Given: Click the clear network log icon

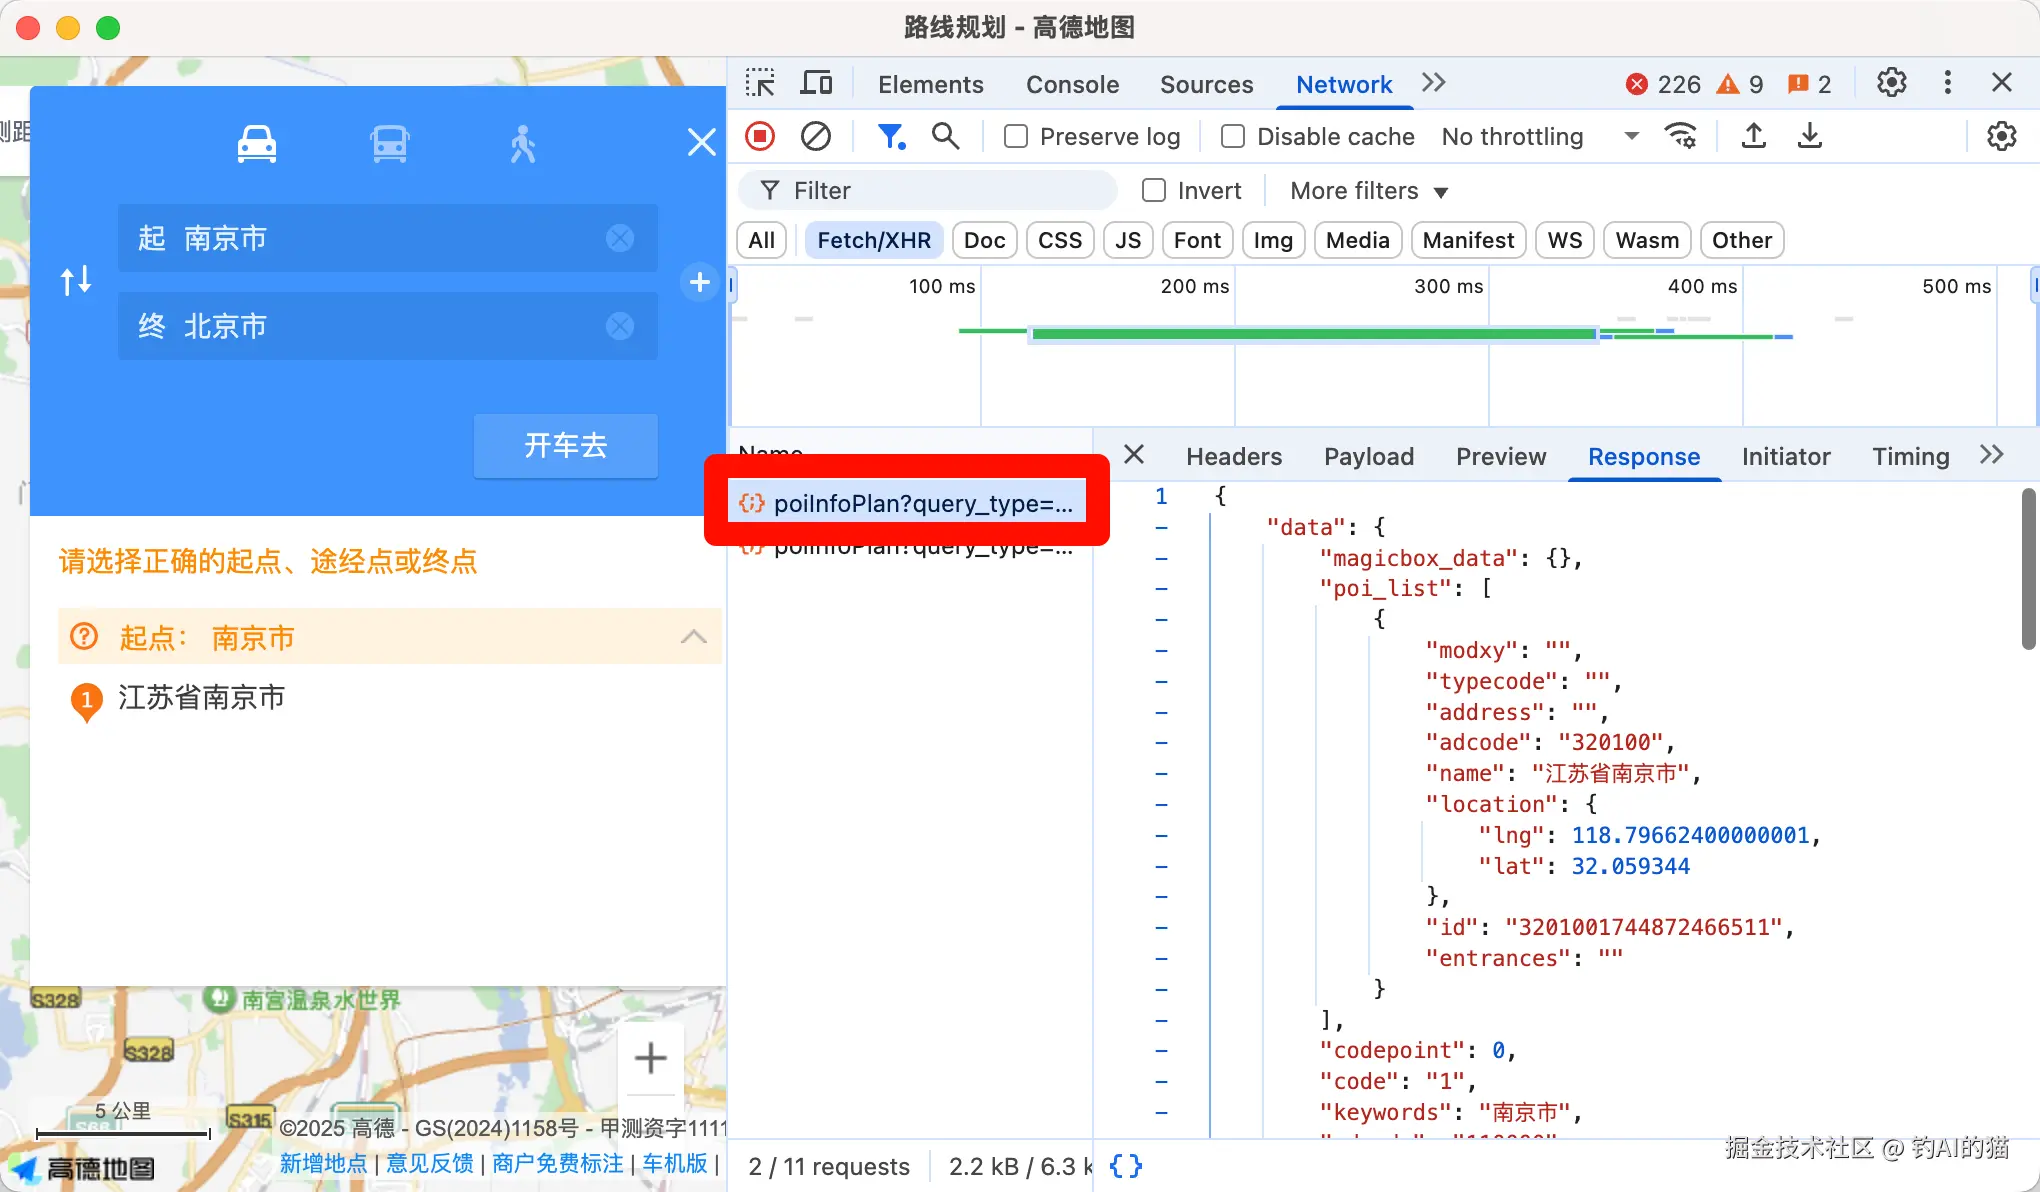Looking at the screenshot, I should pos(816,136).
